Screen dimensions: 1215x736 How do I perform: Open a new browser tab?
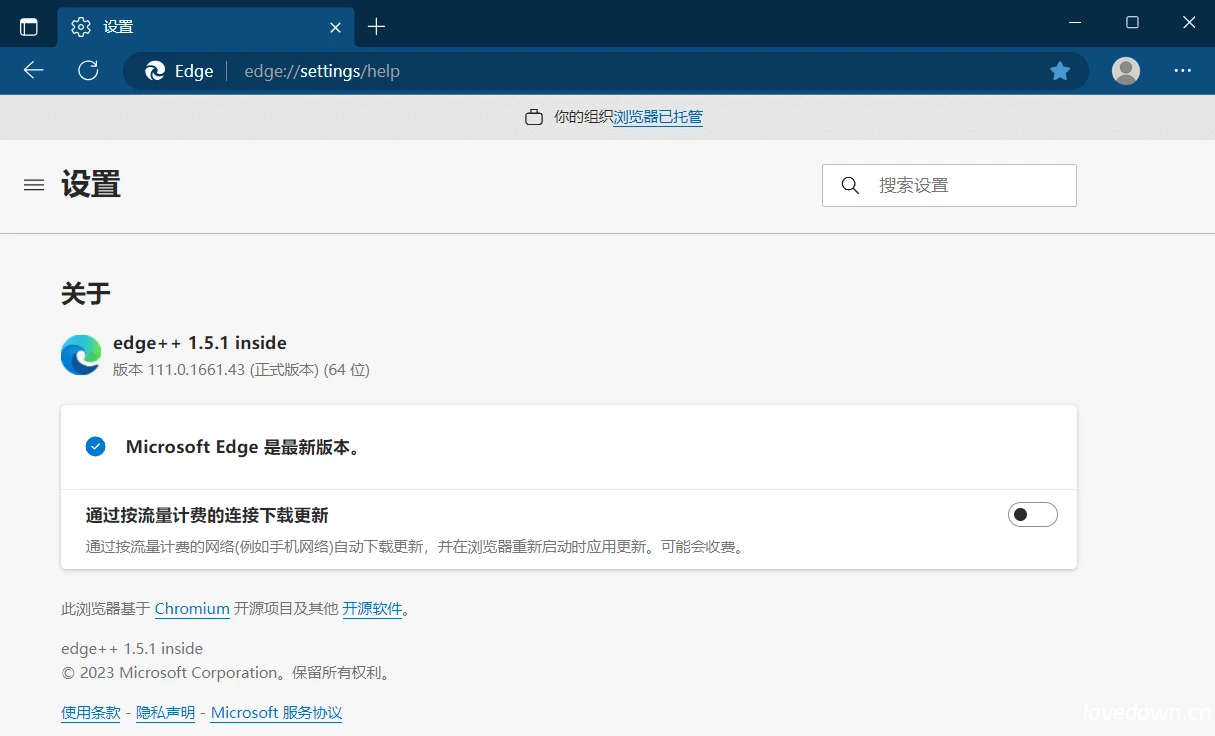click(376, 26)
